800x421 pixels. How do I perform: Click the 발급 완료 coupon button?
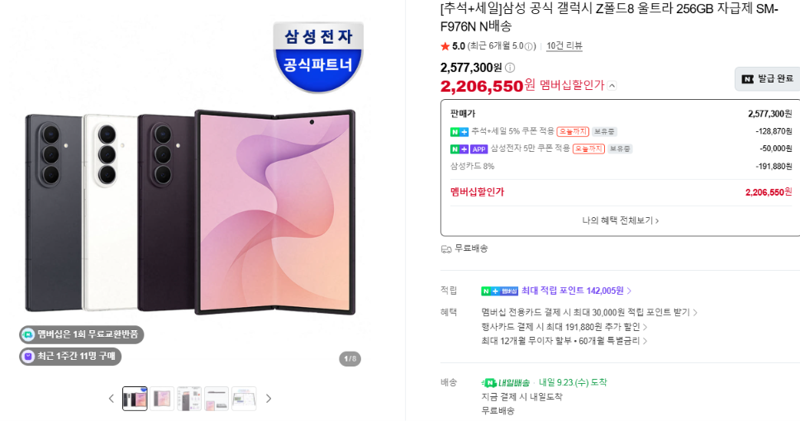pos(767,79)
